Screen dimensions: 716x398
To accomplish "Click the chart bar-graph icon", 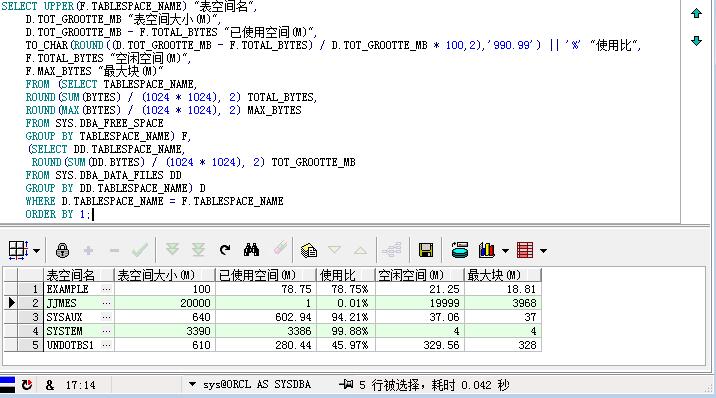I will click(x=487, y=250).
